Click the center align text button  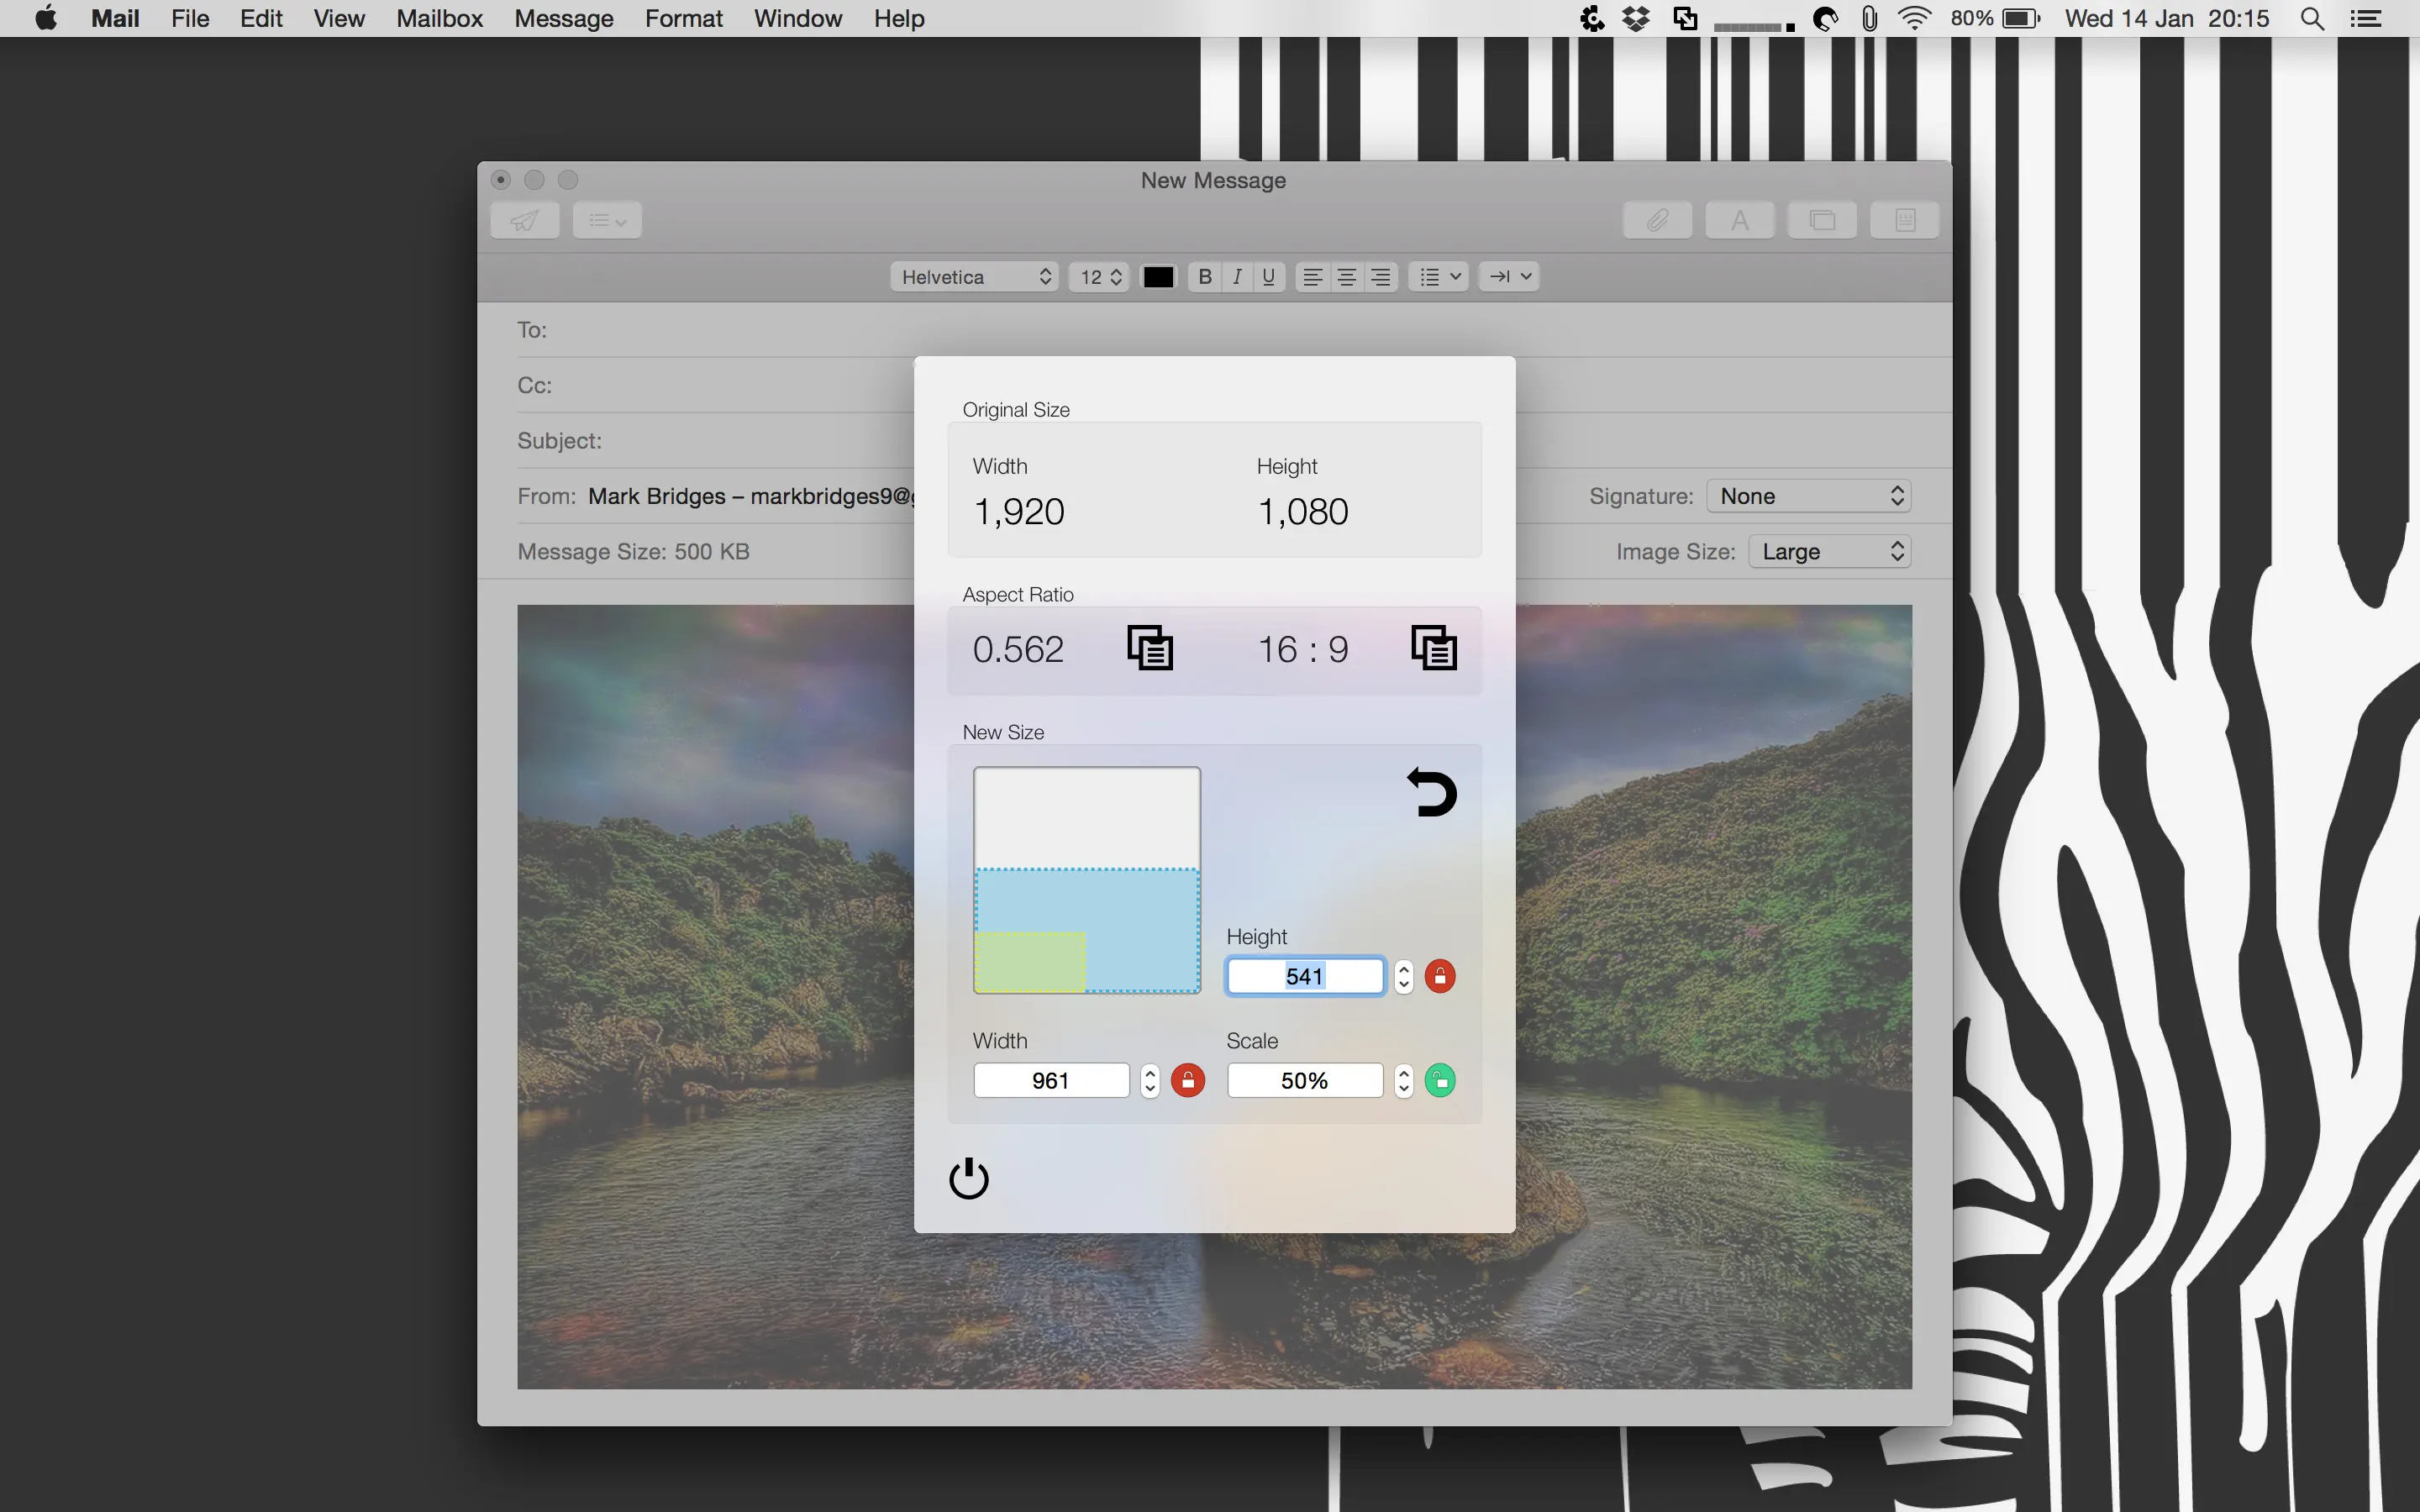point(1347,277)
